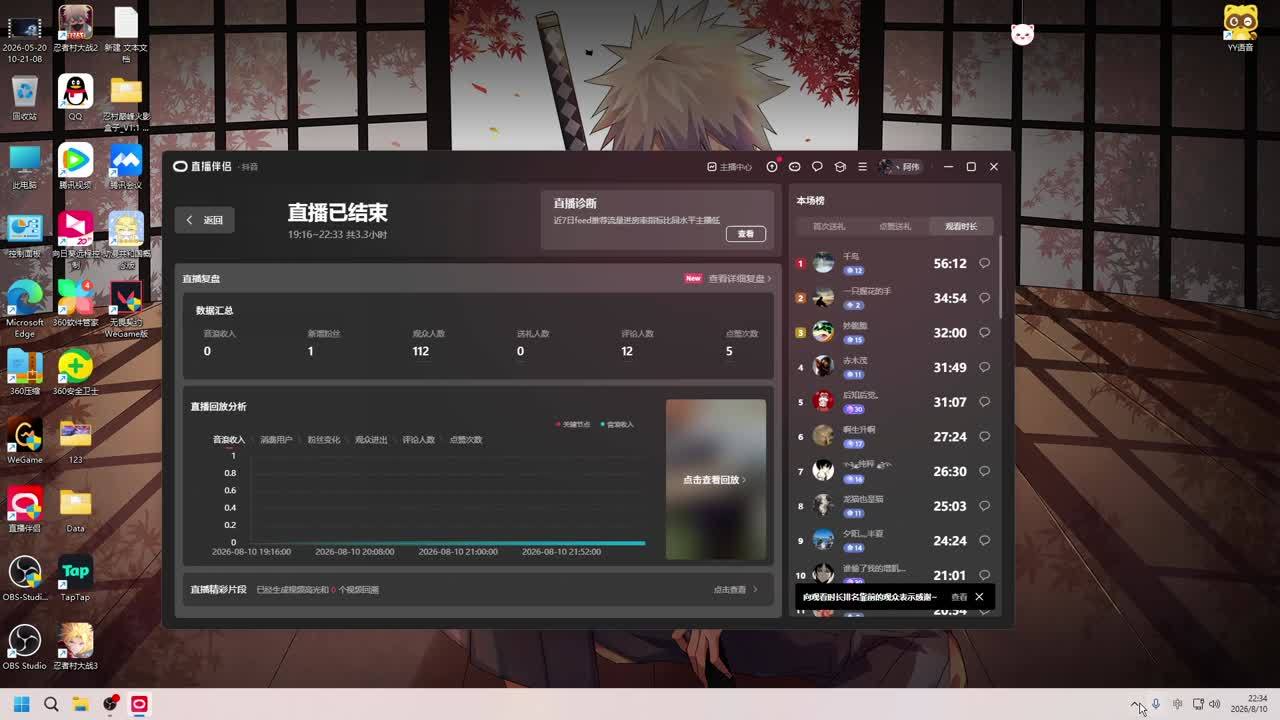Click the graduation cap learning icon
The width and height of the screenshot is (1280, 720).
[840, 167]
